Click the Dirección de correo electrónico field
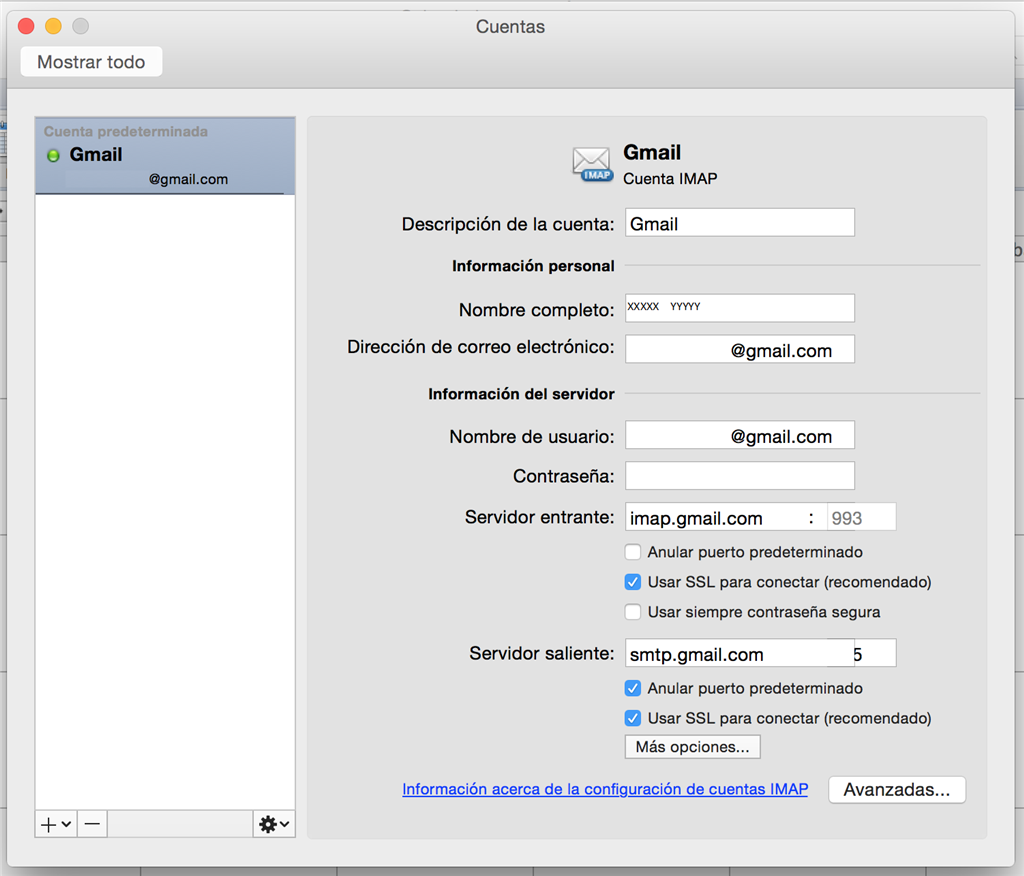Screen dimensions: 1024x876 point(740,349)
